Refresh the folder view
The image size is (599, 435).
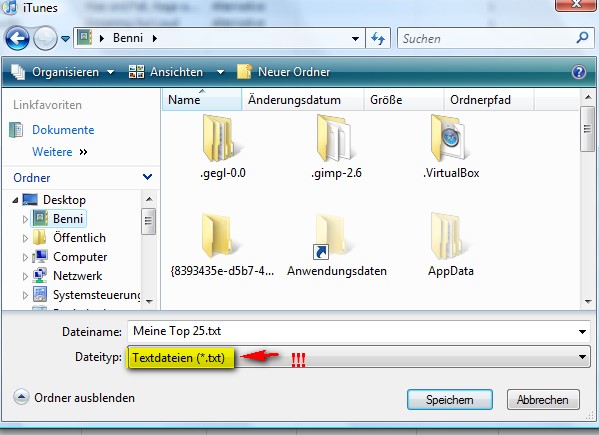pos(378,38)
